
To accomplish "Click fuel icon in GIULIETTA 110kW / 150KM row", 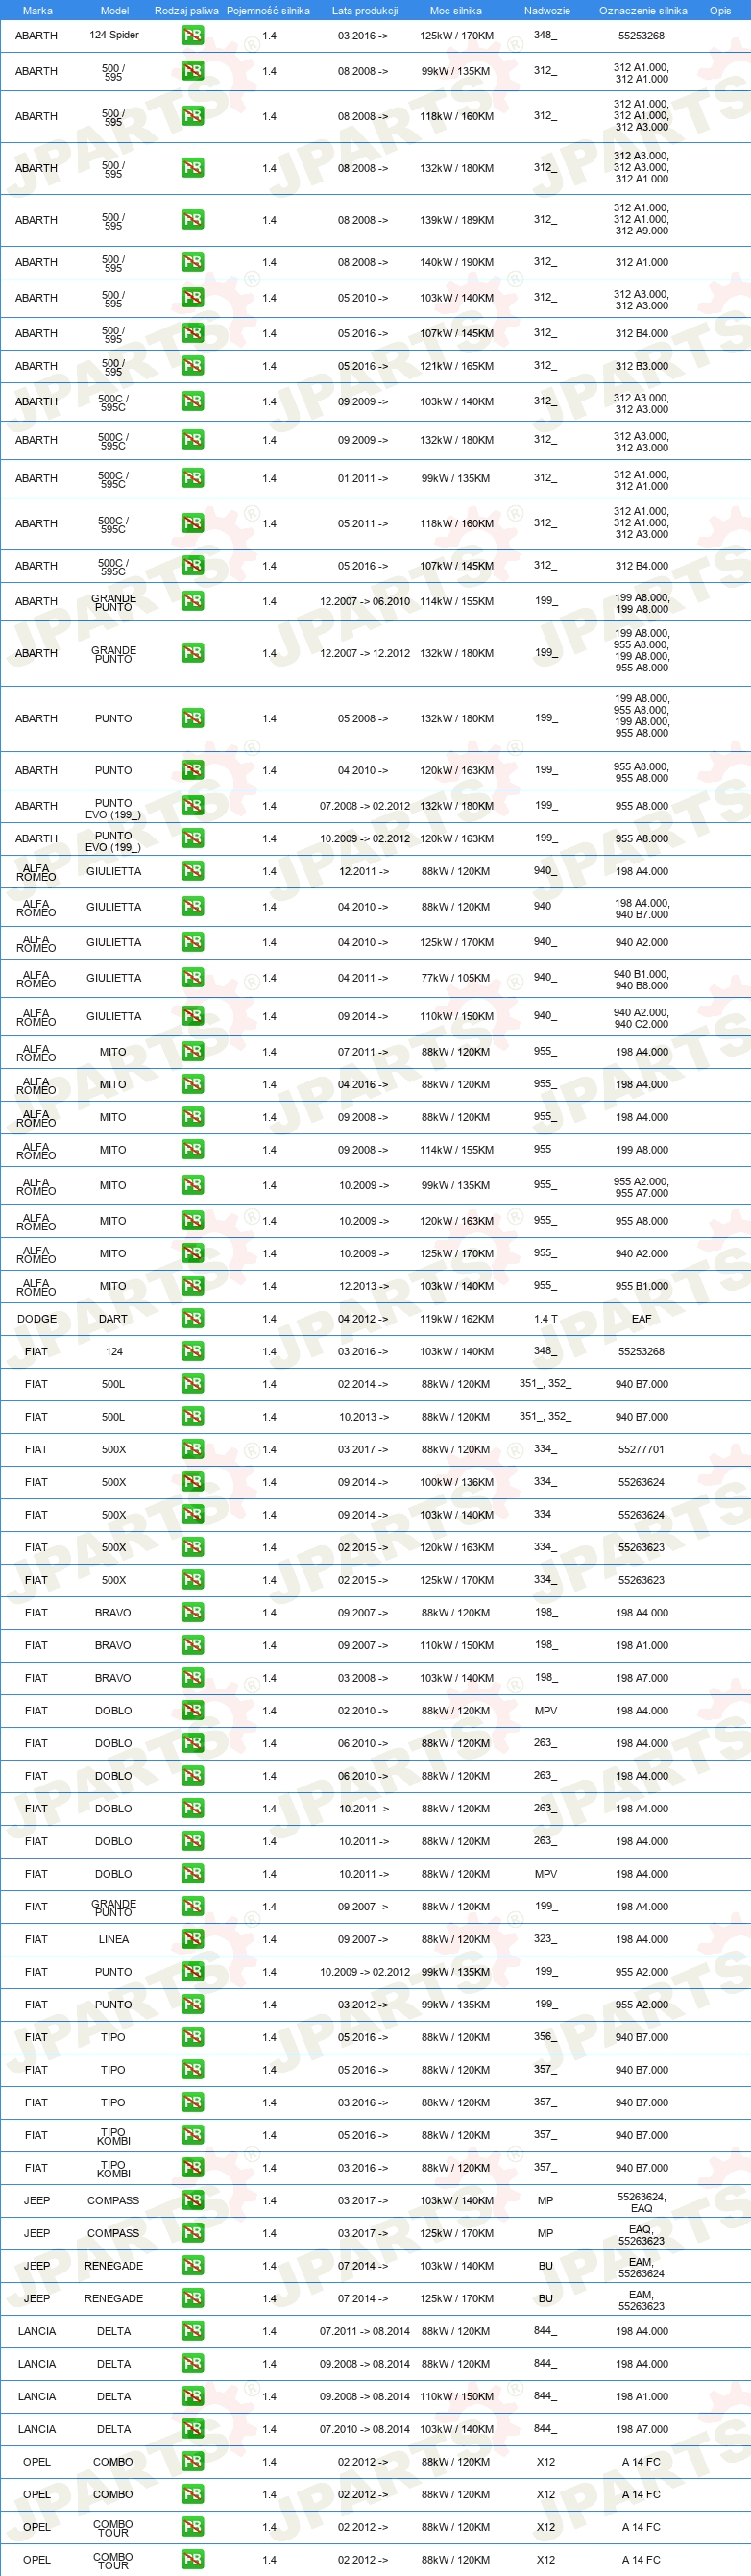I will tap(192, 1015).
